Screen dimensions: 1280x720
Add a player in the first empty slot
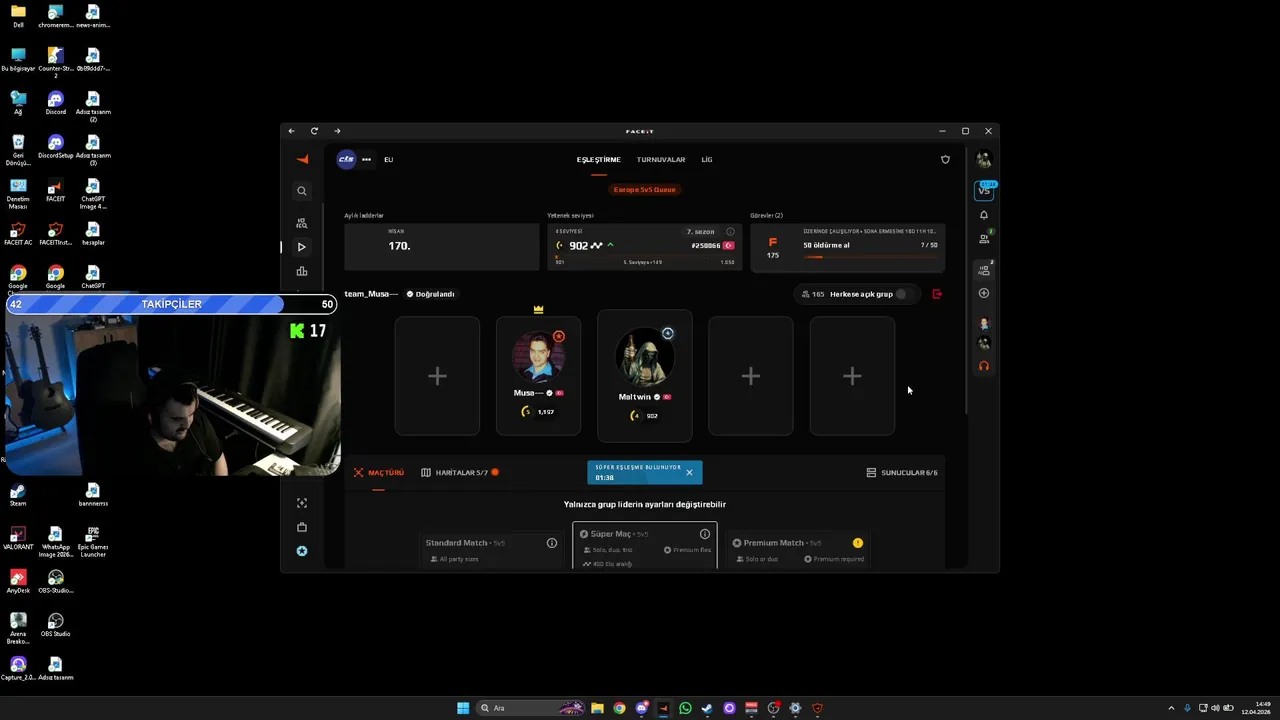pos(437,376)
